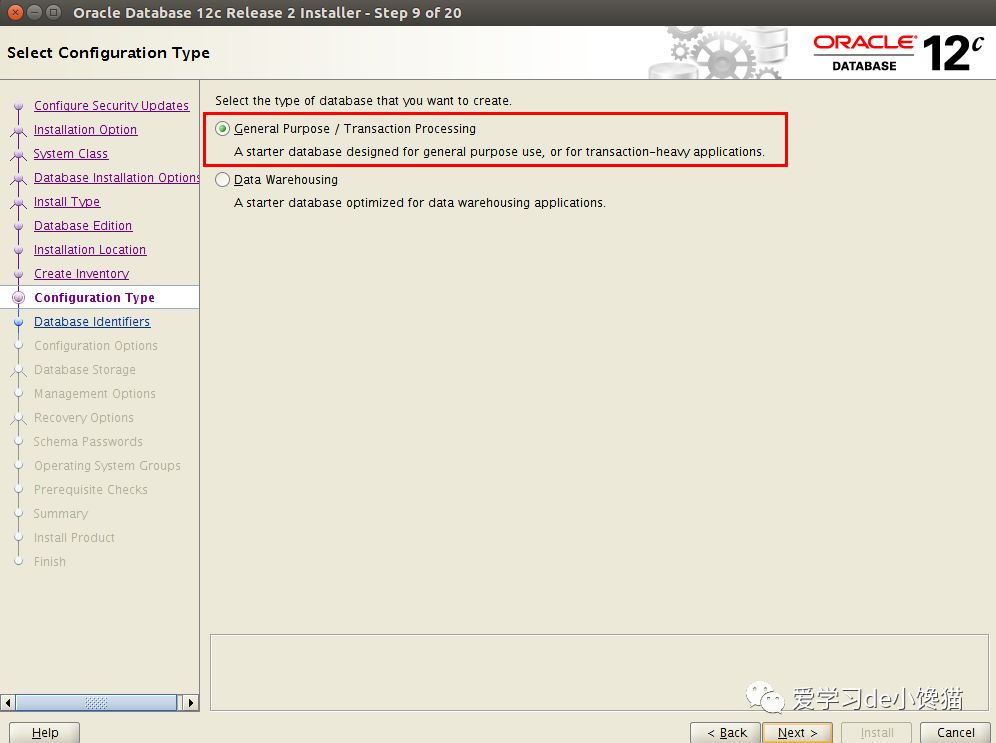Image resolution: width=996 pixels, height=743 pixels.
Task: Open Configure Security Updates step link
Action: [111, 105]
